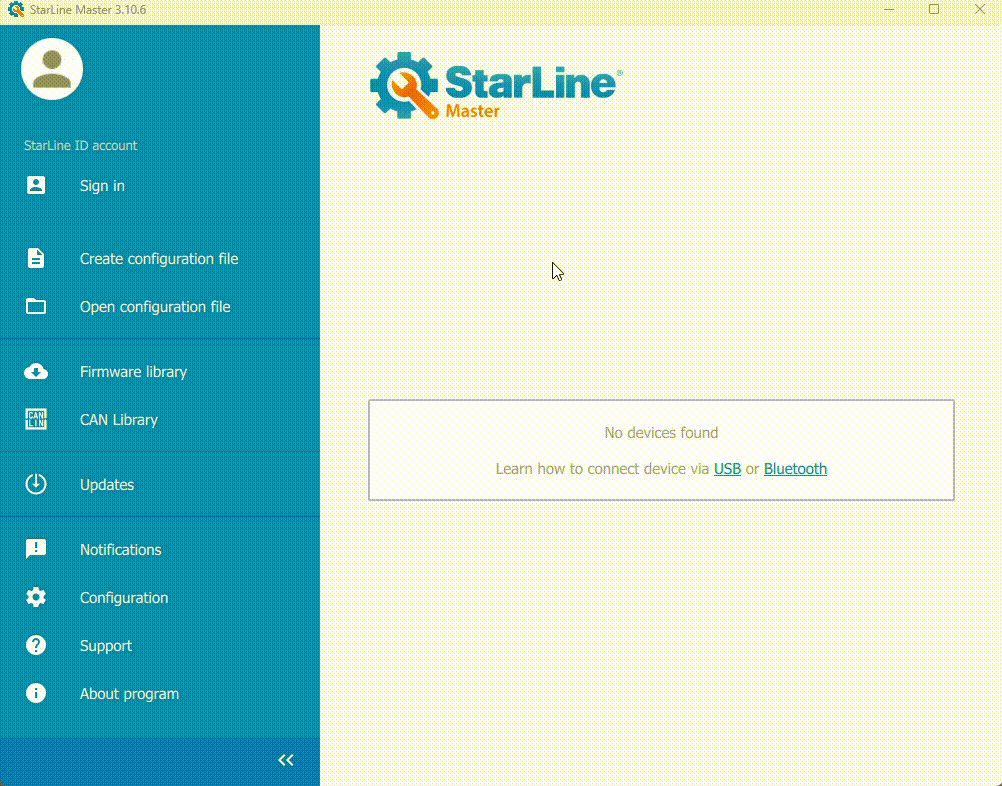
Task: Minimize the StarLine Master window
Action: (889, 10)
